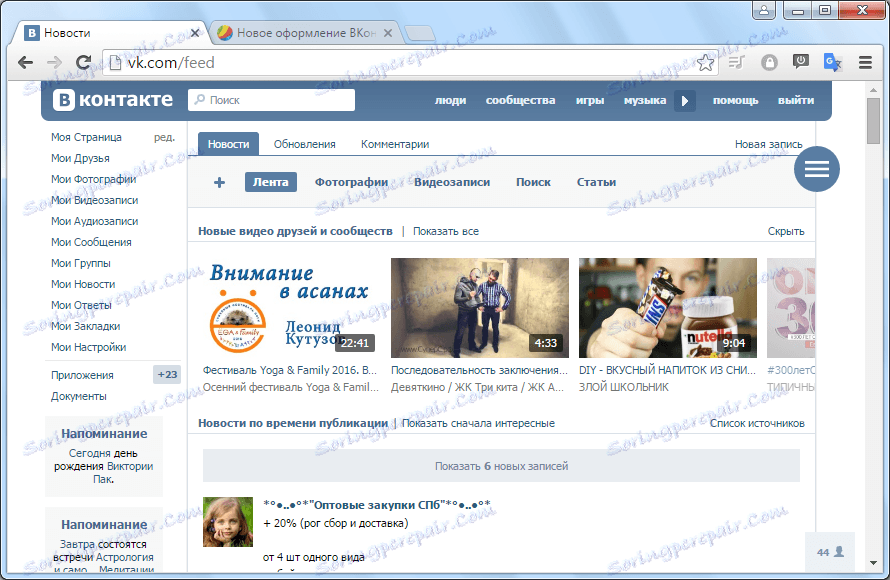Bookmark the page with the star icon

click(707, 62)
